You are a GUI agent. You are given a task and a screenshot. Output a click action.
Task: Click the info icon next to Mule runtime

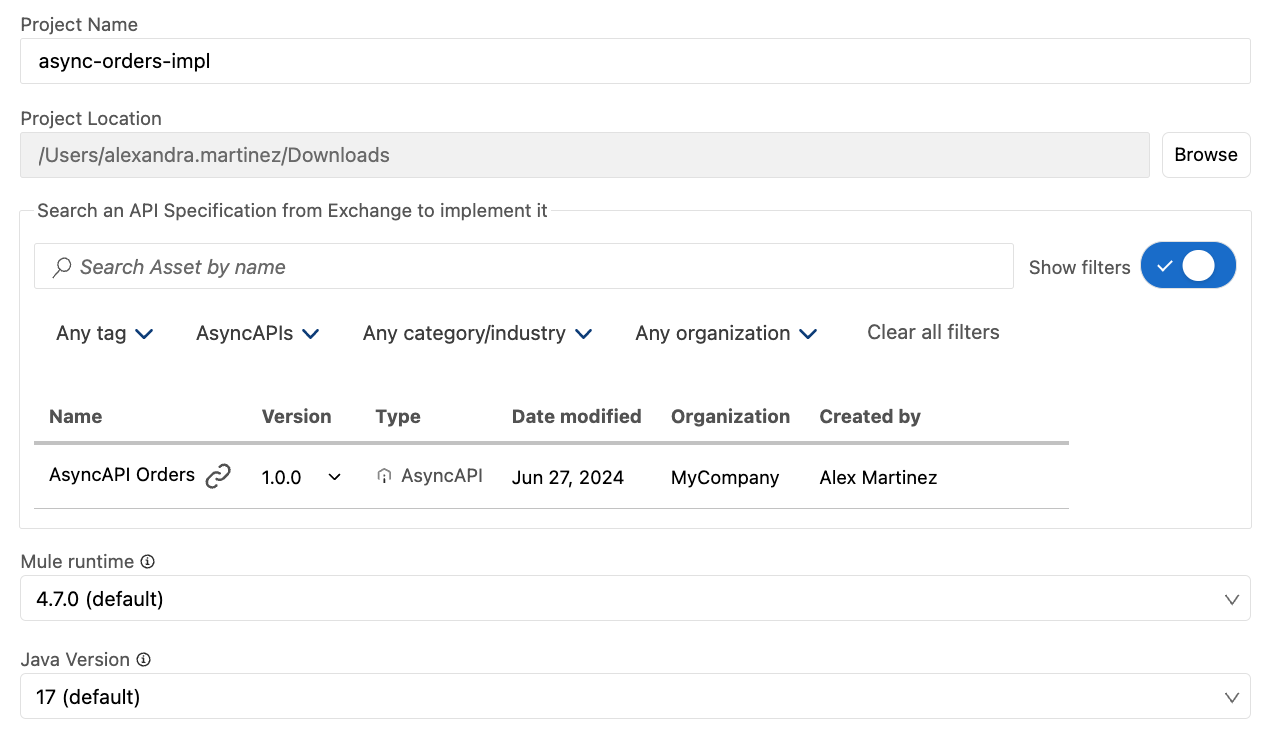(x=148, y=561)
